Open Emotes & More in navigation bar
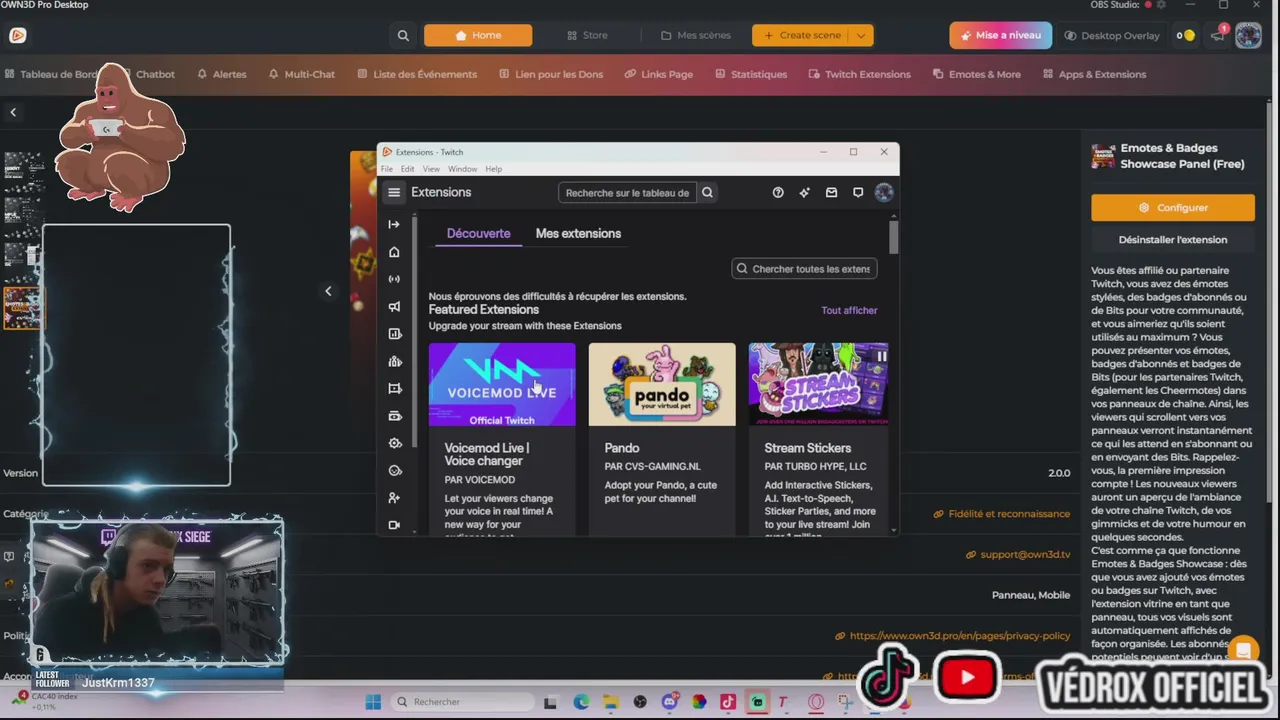Screen dimensions: 1280x720 click(x=977, y=74)
